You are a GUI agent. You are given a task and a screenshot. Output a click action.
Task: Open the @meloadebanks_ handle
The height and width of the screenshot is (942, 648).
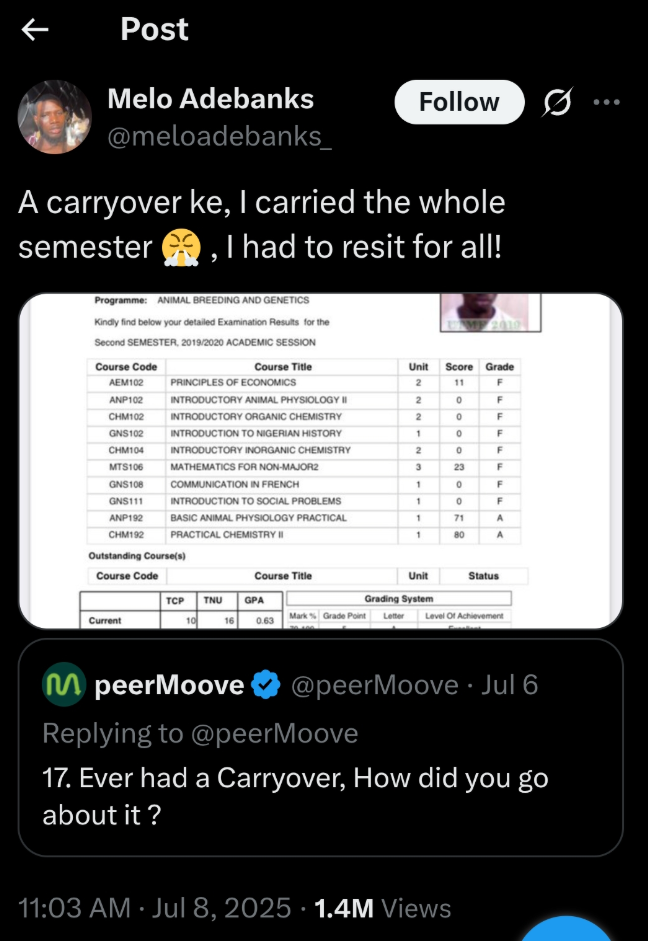coord(220,135)
